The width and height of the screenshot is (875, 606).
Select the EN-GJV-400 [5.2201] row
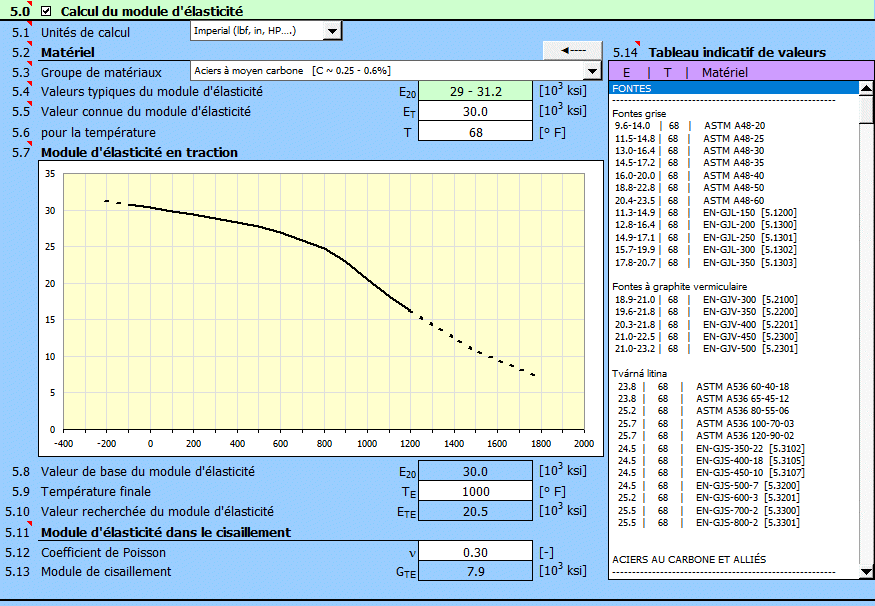(734, 324)
